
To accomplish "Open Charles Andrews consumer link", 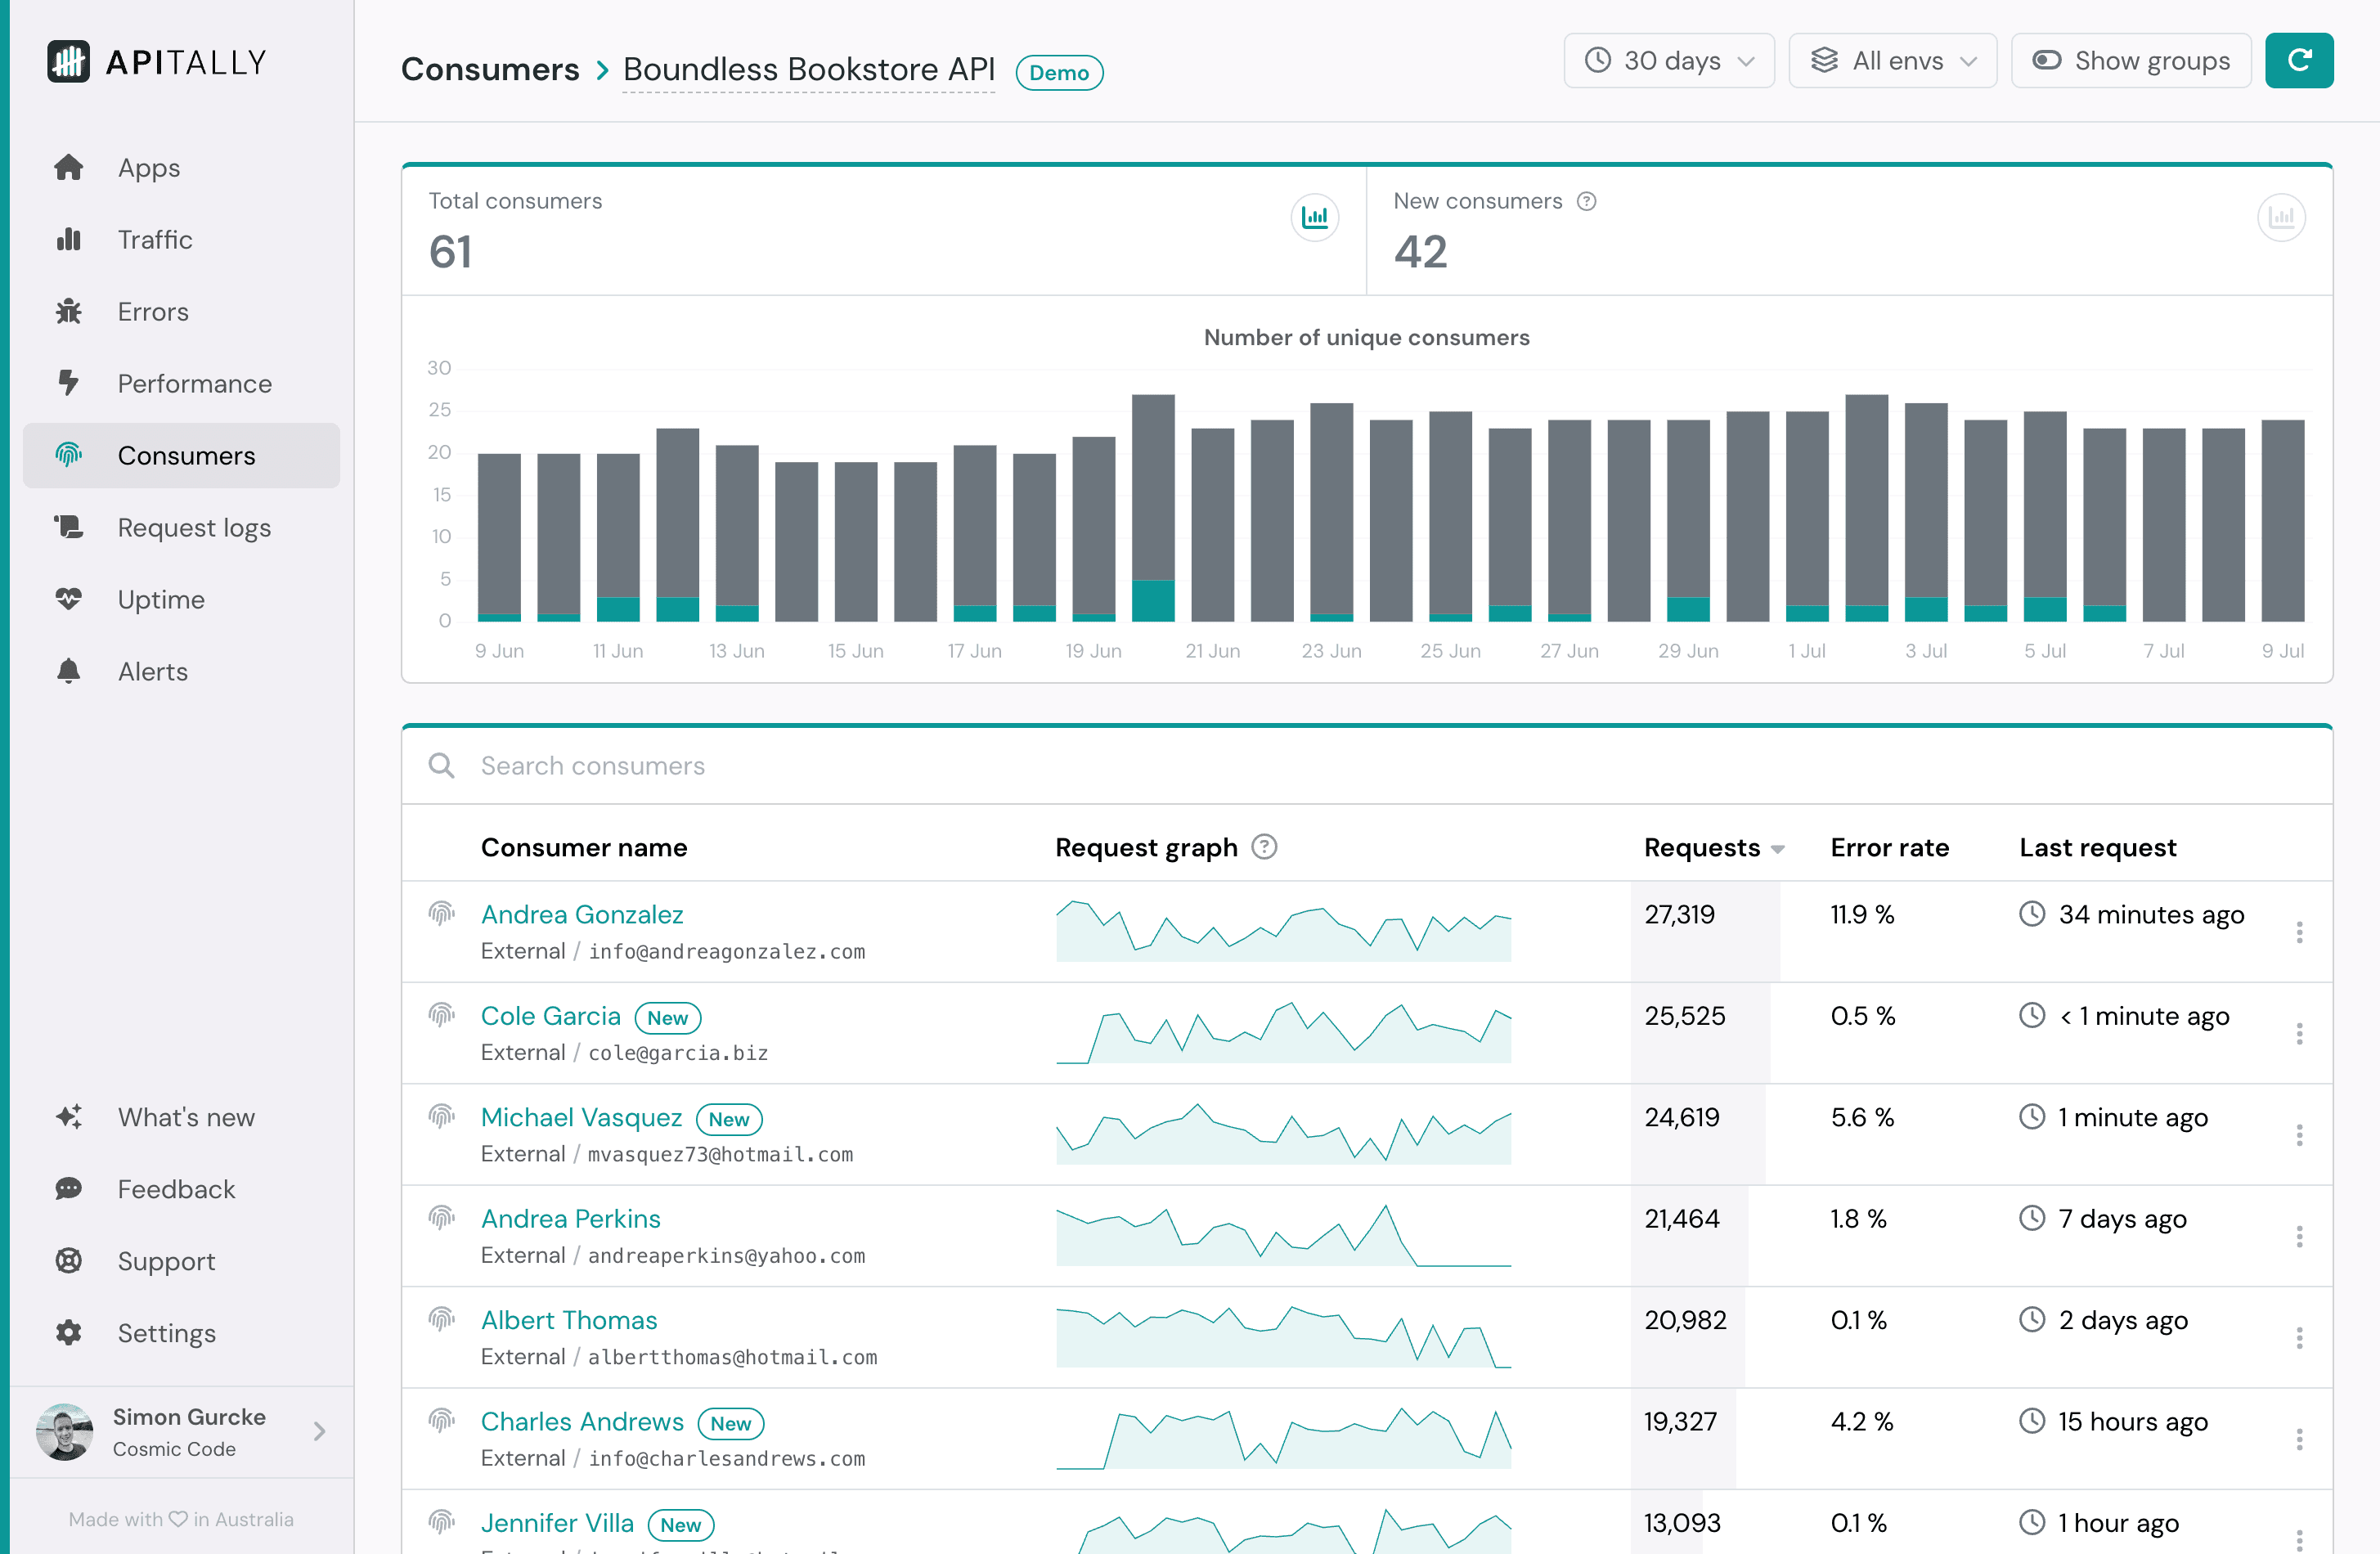I will click(582, 1421).
